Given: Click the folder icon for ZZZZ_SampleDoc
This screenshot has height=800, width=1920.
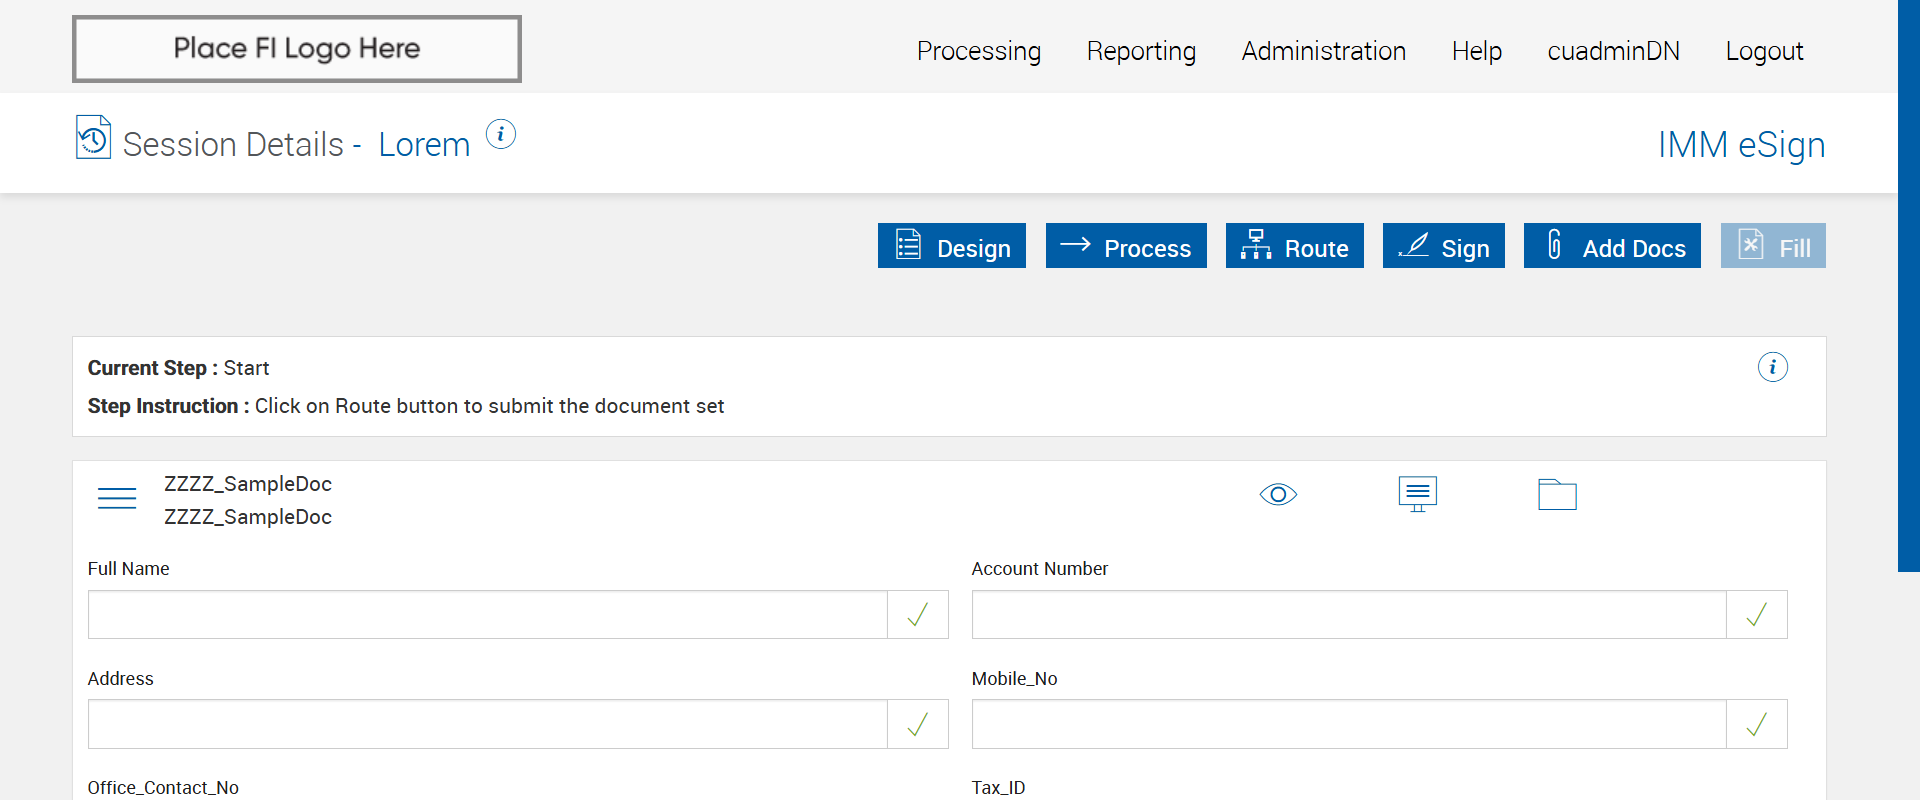Looking at the screenshot, I should point(1557,495).
